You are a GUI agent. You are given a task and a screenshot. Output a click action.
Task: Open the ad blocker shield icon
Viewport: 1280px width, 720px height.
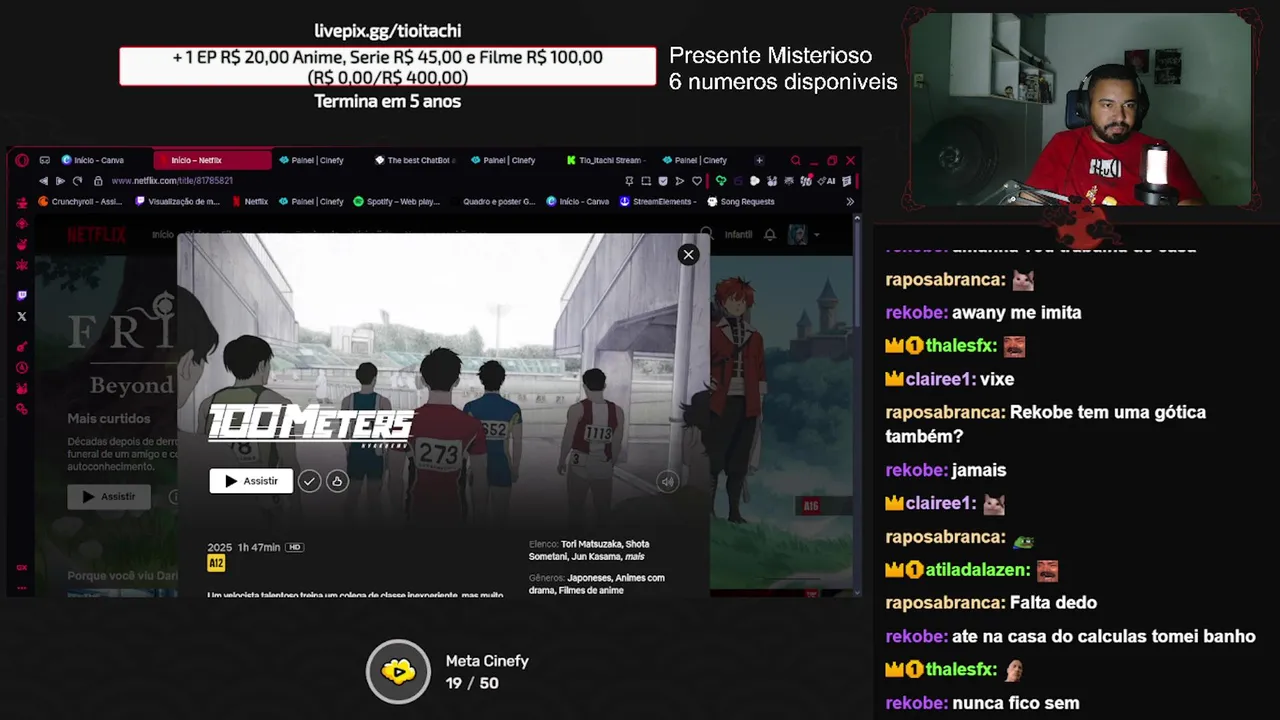click(x=663, y=181)
